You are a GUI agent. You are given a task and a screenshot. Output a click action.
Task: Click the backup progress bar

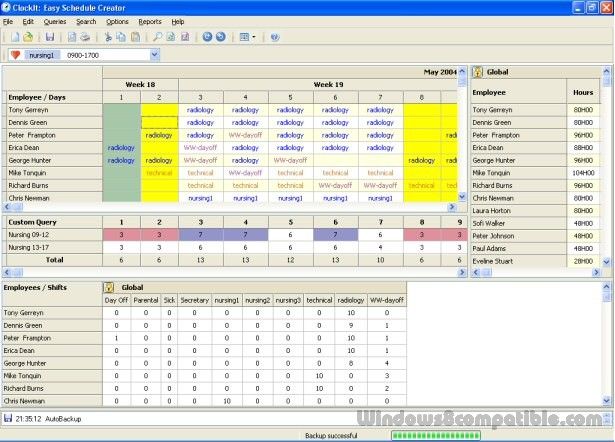[436, 435]
